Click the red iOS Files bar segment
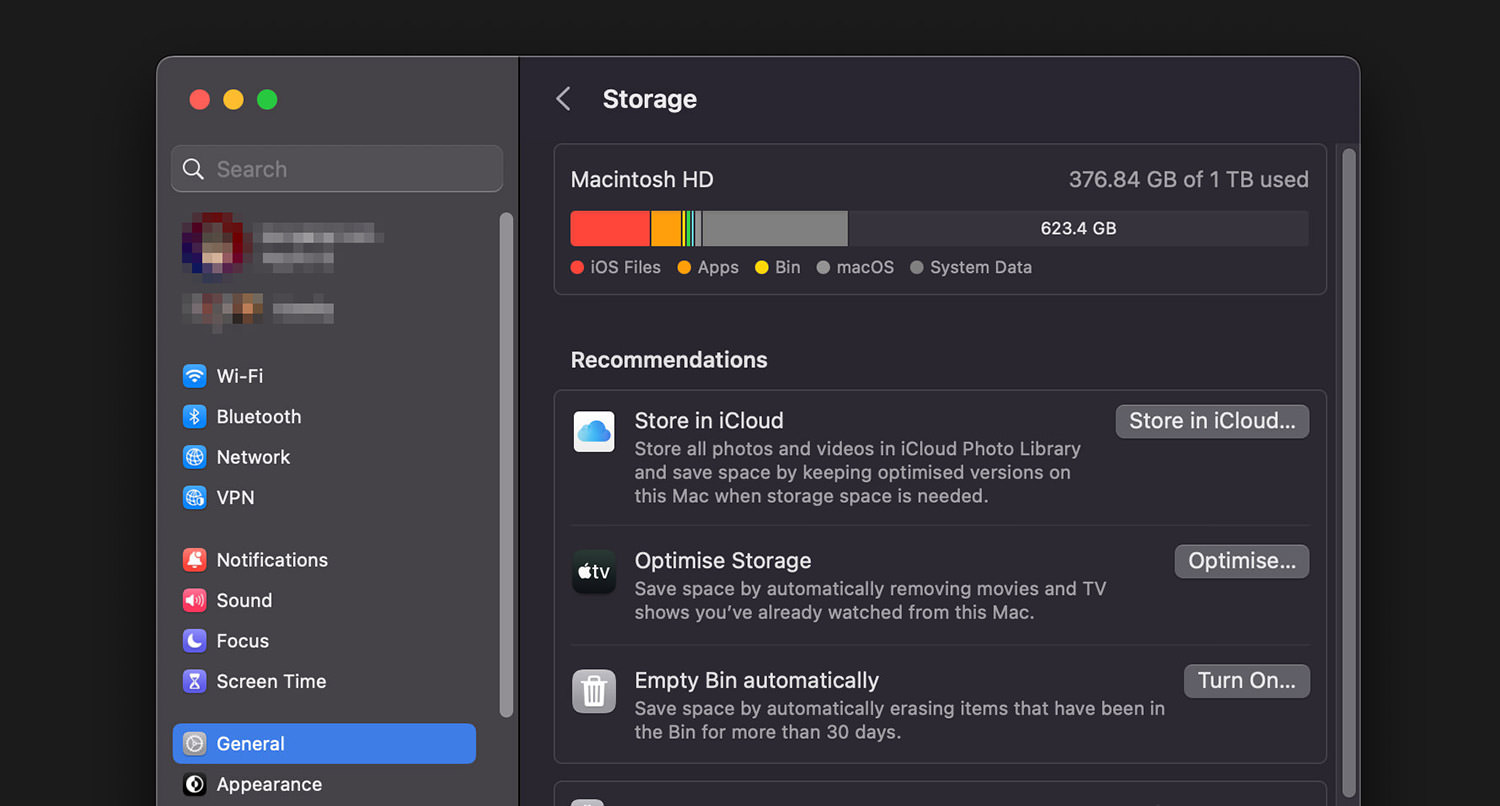Screen dimensions: 1500x806 pyautogui.click(x=610, y=228)
